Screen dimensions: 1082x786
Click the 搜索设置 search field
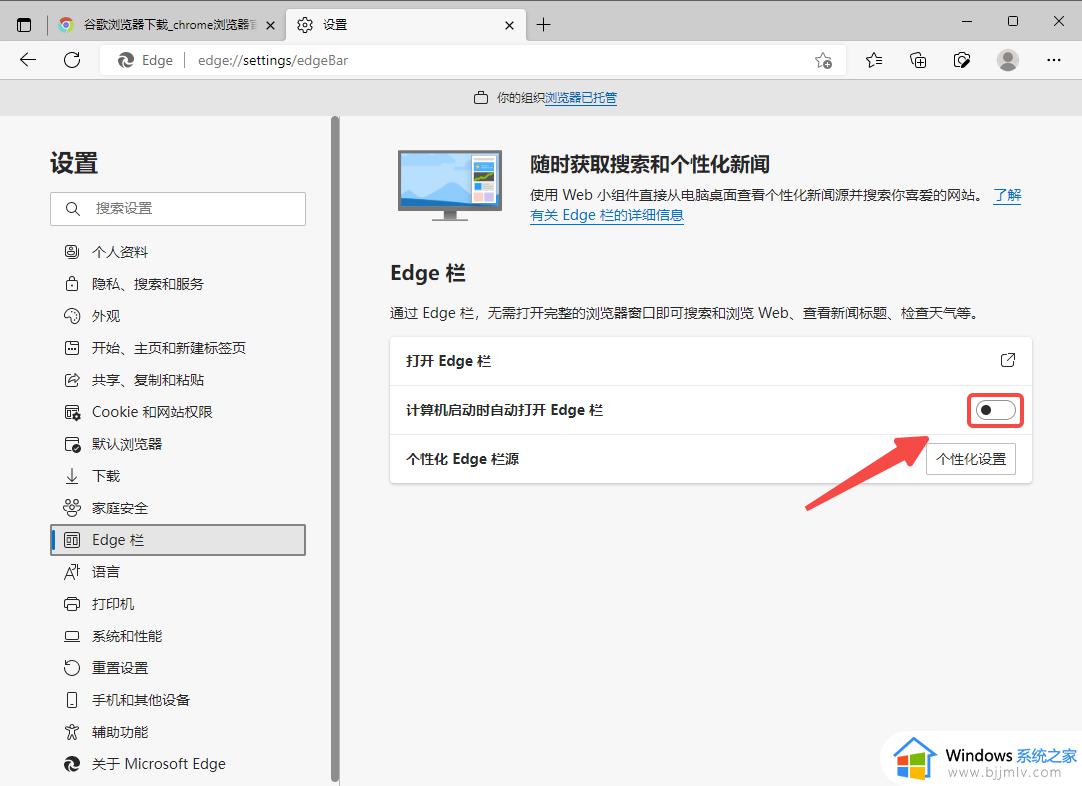pyautogui.click(x=178, y=208)
